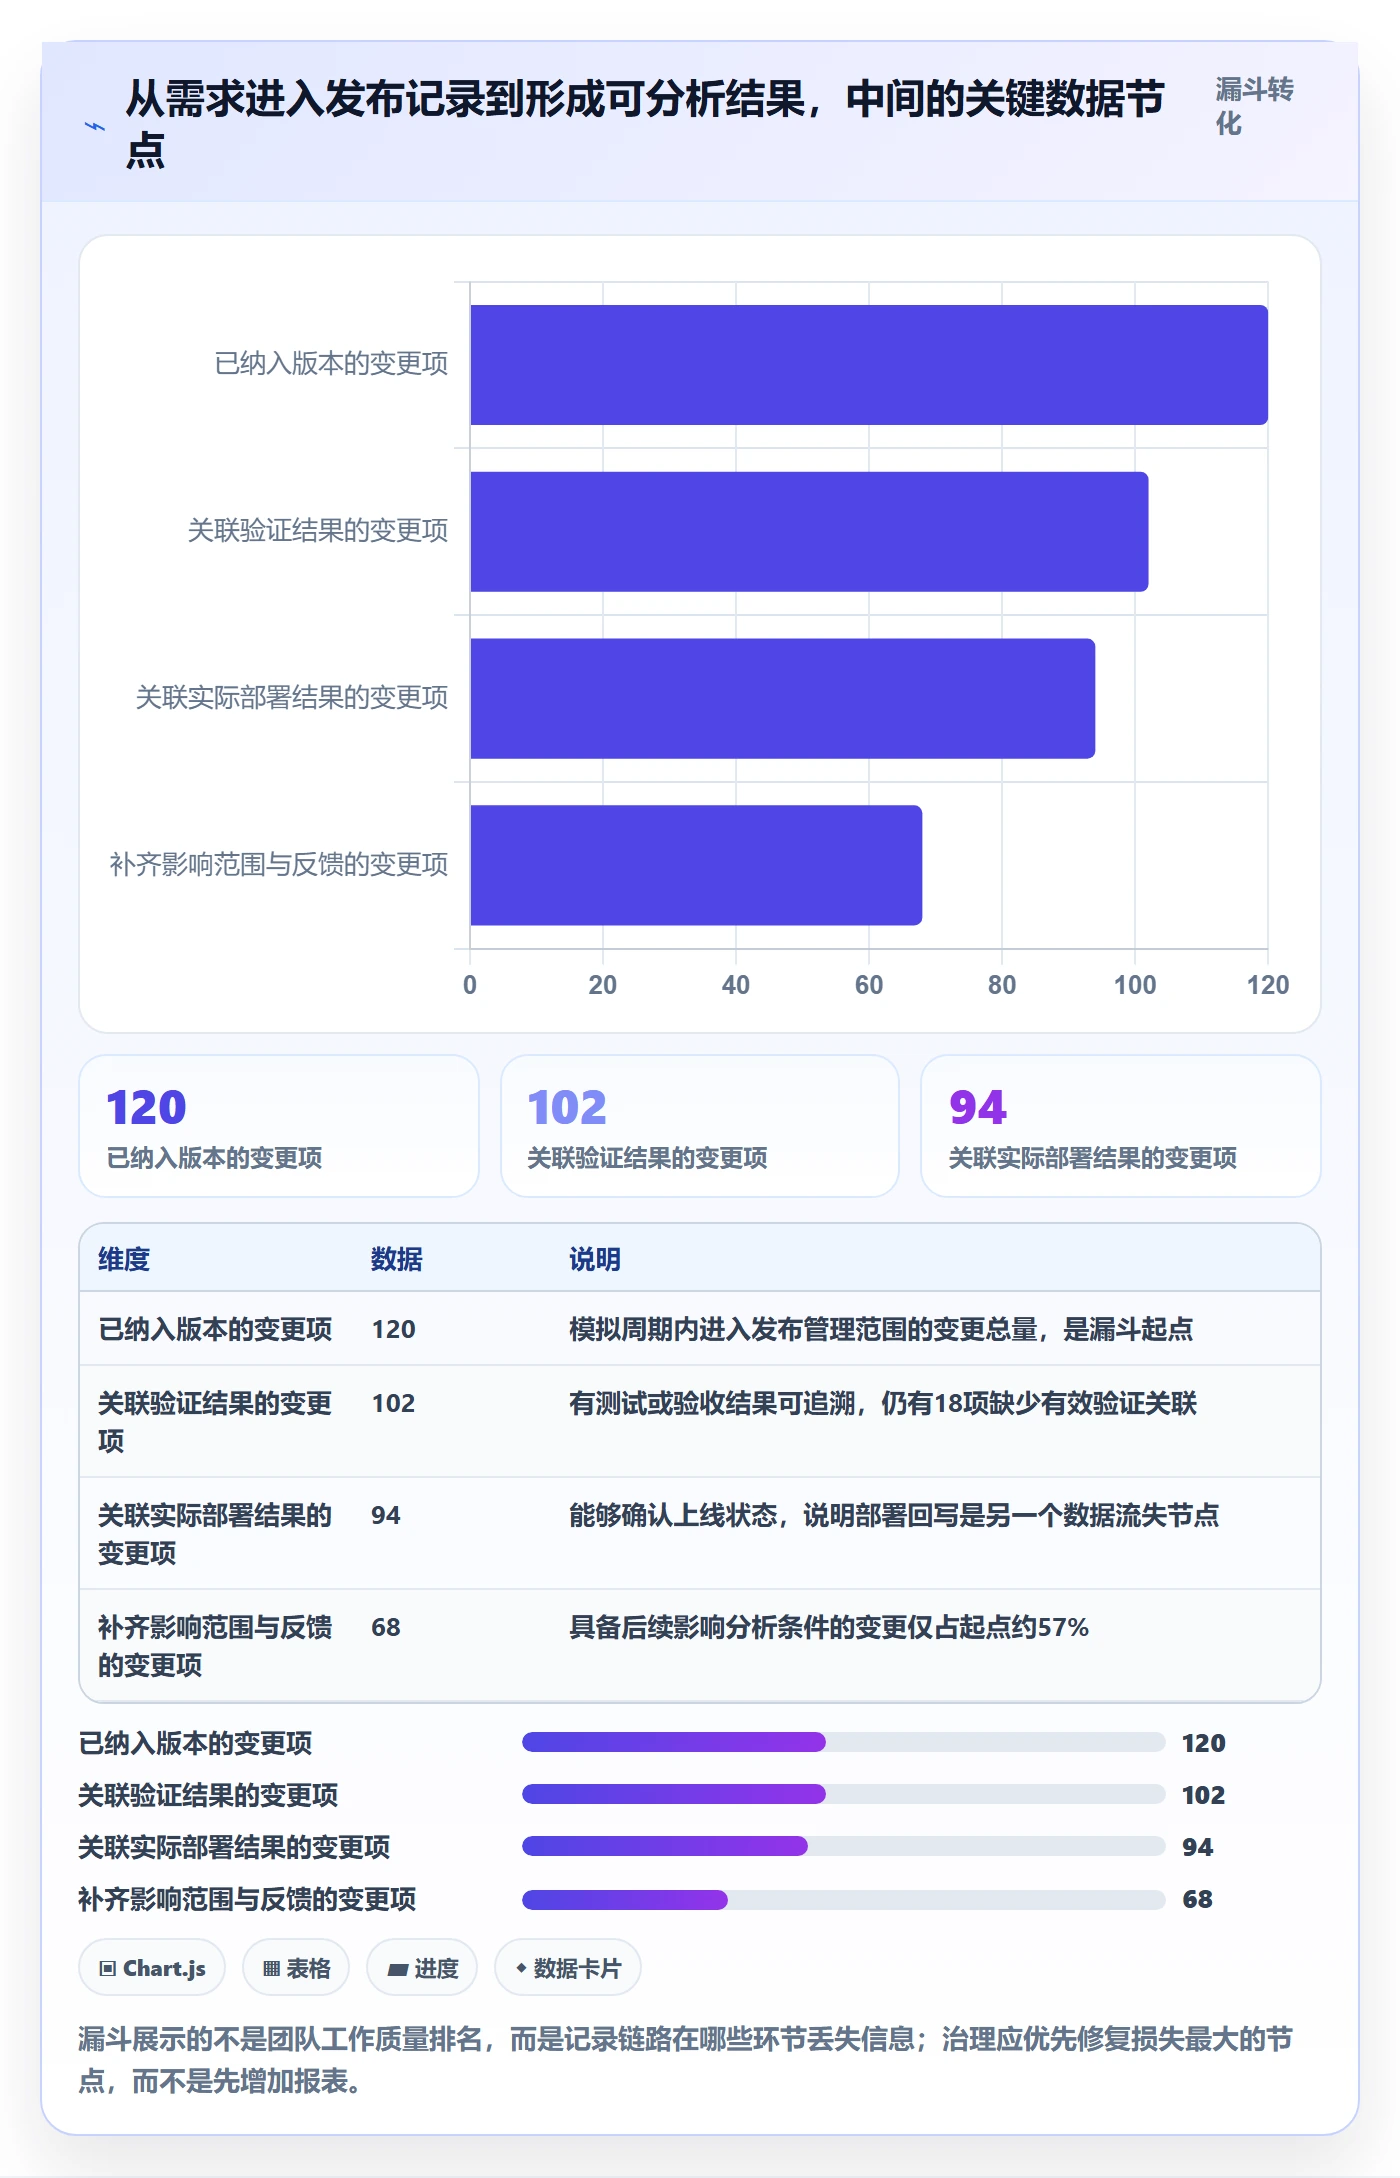Click the description mentioning 约57%
The image size is (1400, 2178).
point(829,1627)
